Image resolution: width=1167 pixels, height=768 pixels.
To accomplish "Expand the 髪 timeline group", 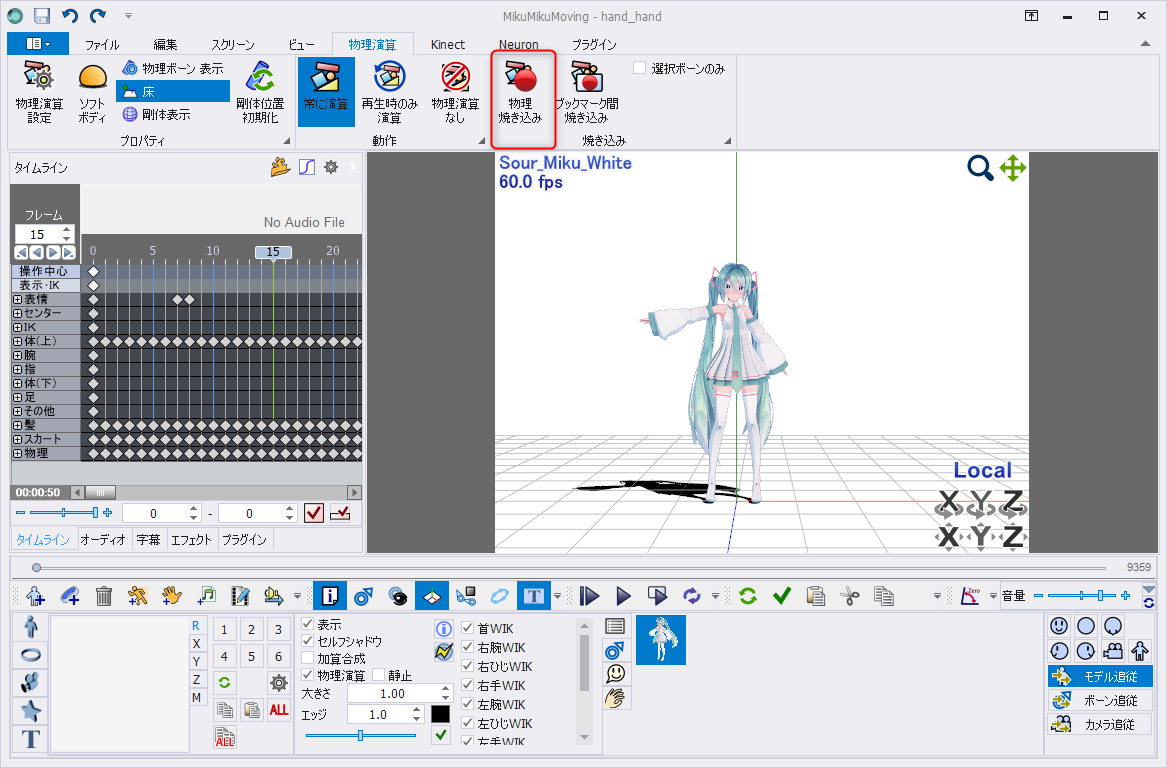I will pos(17,425).
